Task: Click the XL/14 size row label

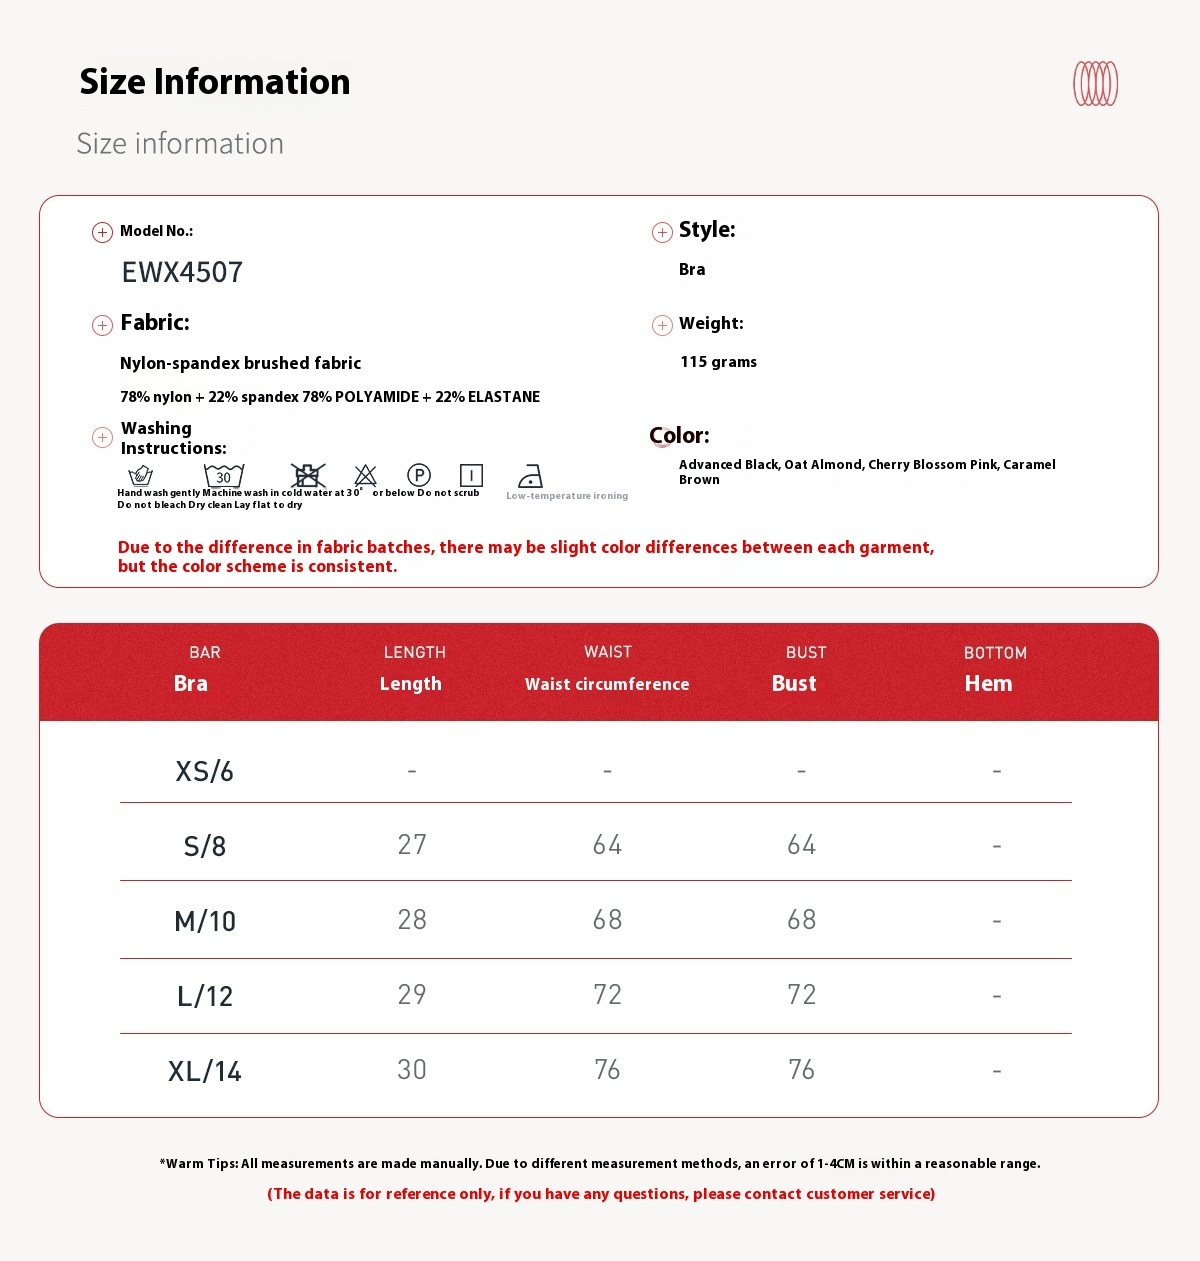Action: click(205, 1071)
